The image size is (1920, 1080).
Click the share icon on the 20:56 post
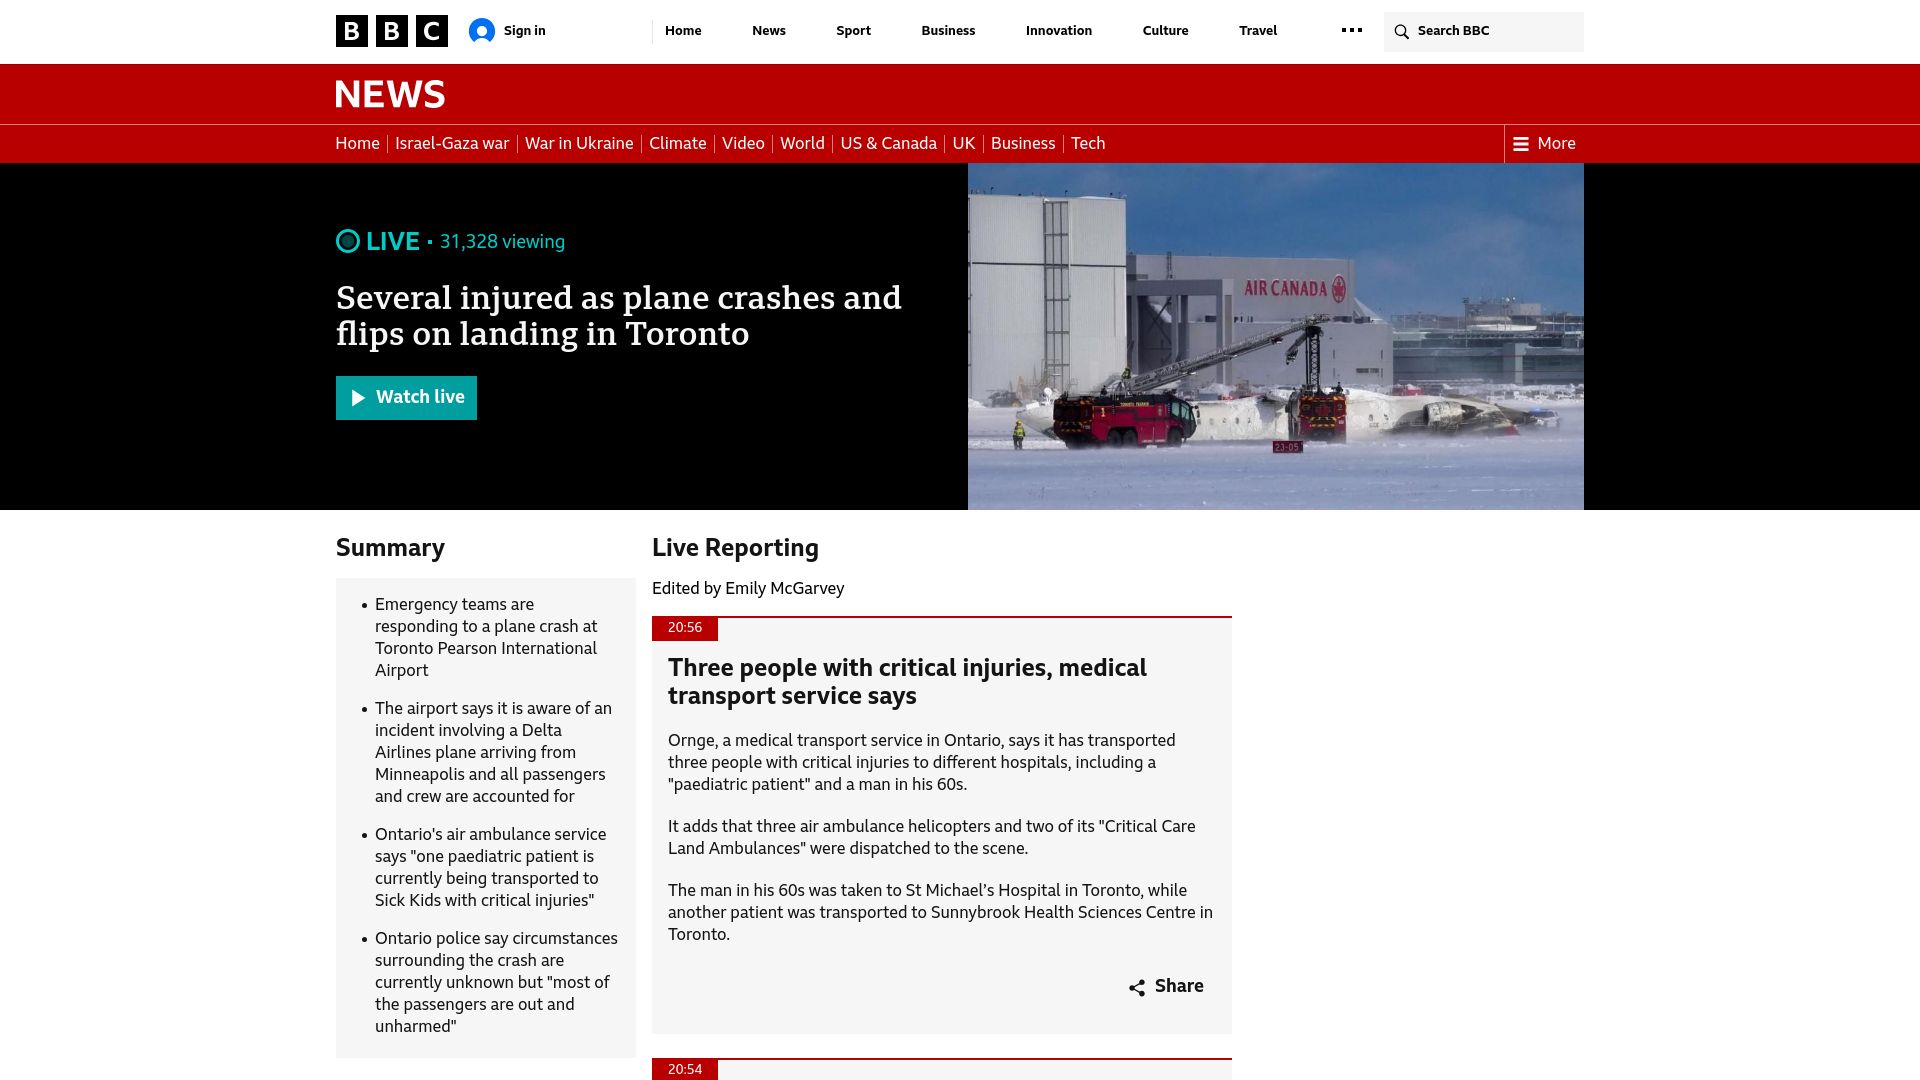(1137, 987)
